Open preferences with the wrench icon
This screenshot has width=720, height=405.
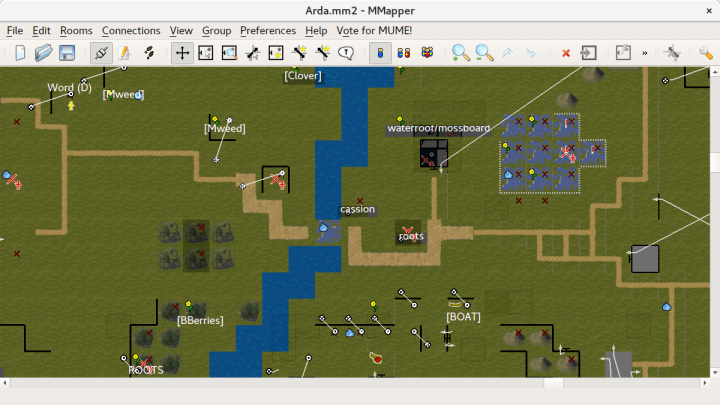pos(706,53)
